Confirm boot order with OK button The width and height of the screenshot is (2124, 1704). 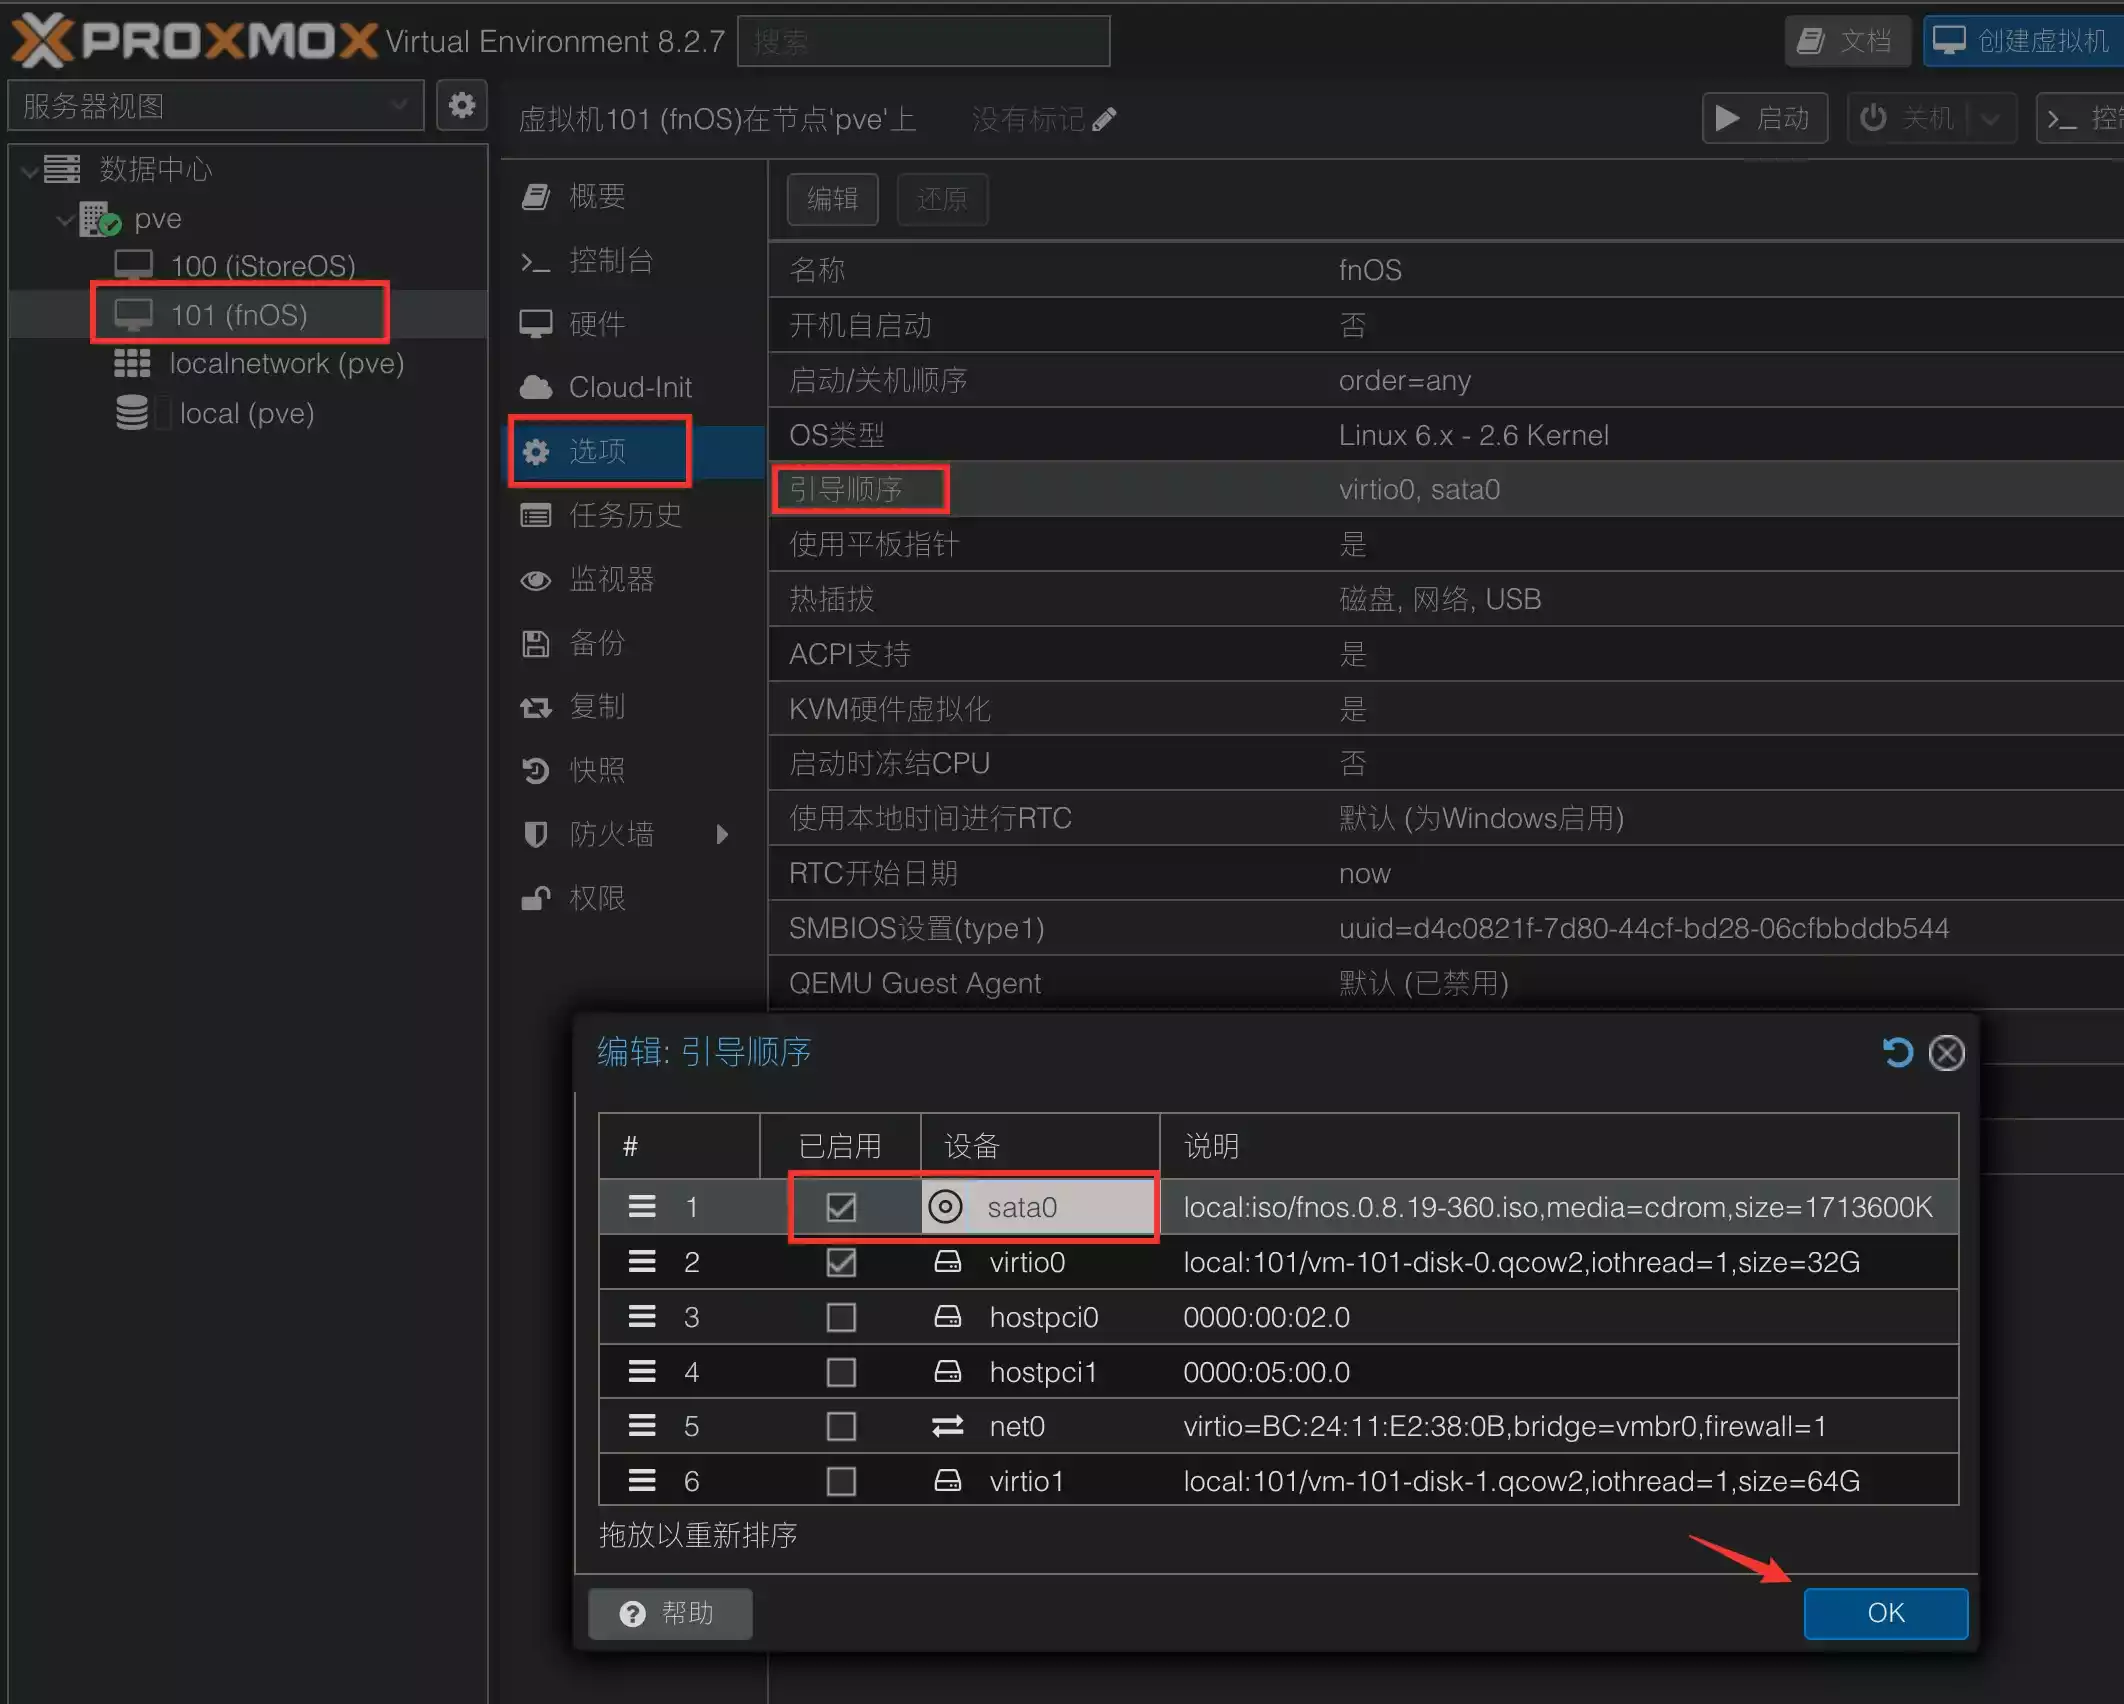pyautogui.click(x=1885, y=1613)
